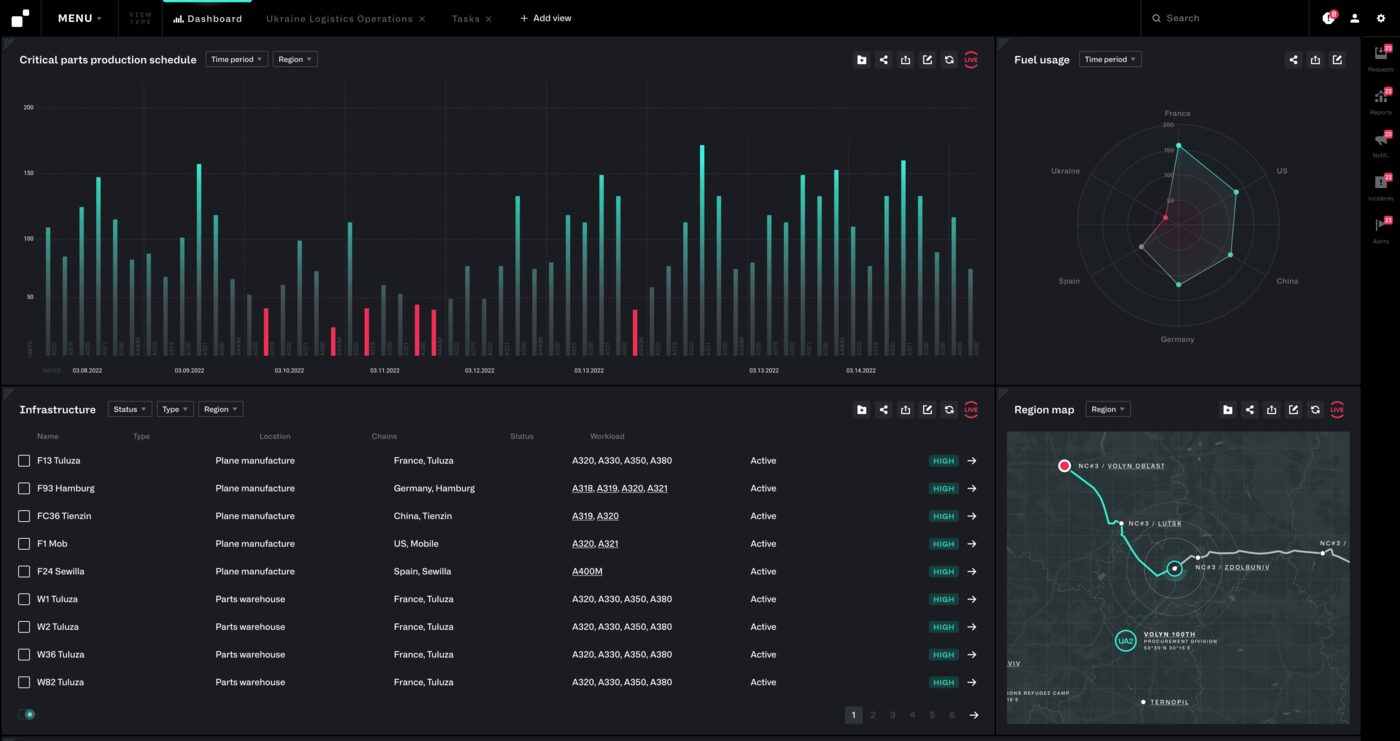Image resolution: width=1400 pixels, height=741 pixels.
Task: Open the A400M workload link
Action: pos(587,572)
